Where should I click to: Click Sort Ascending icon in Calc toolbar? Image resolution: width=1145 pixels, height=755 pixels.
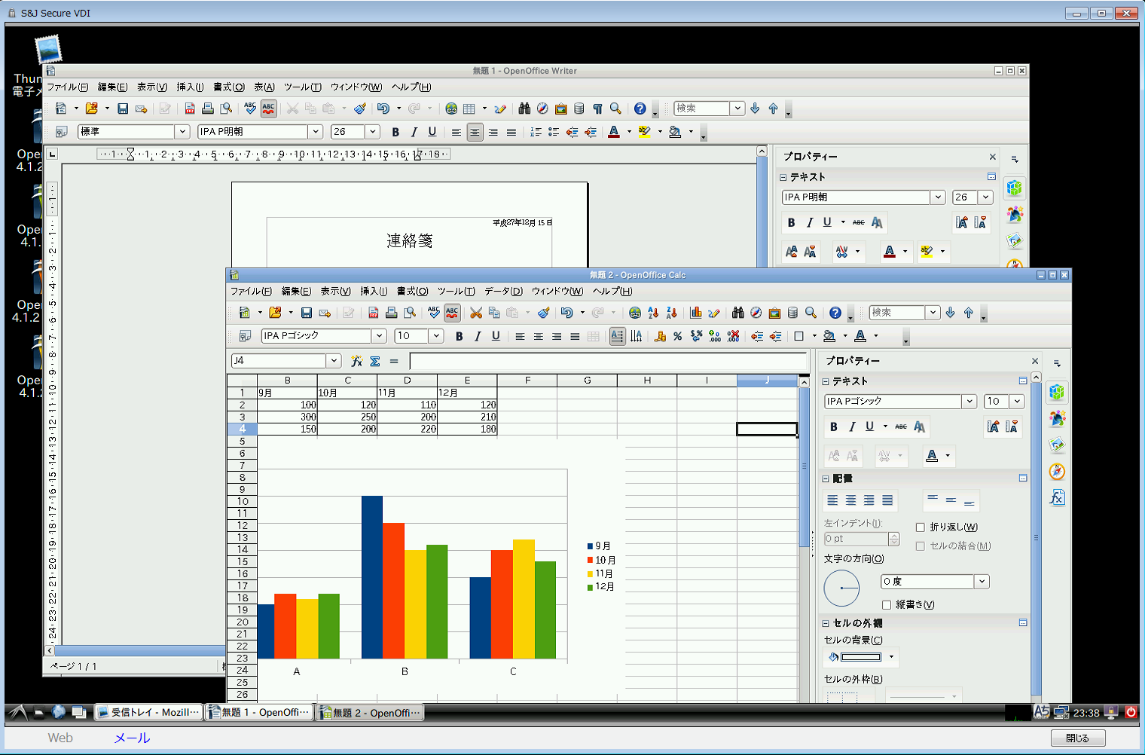pos(653,313)
